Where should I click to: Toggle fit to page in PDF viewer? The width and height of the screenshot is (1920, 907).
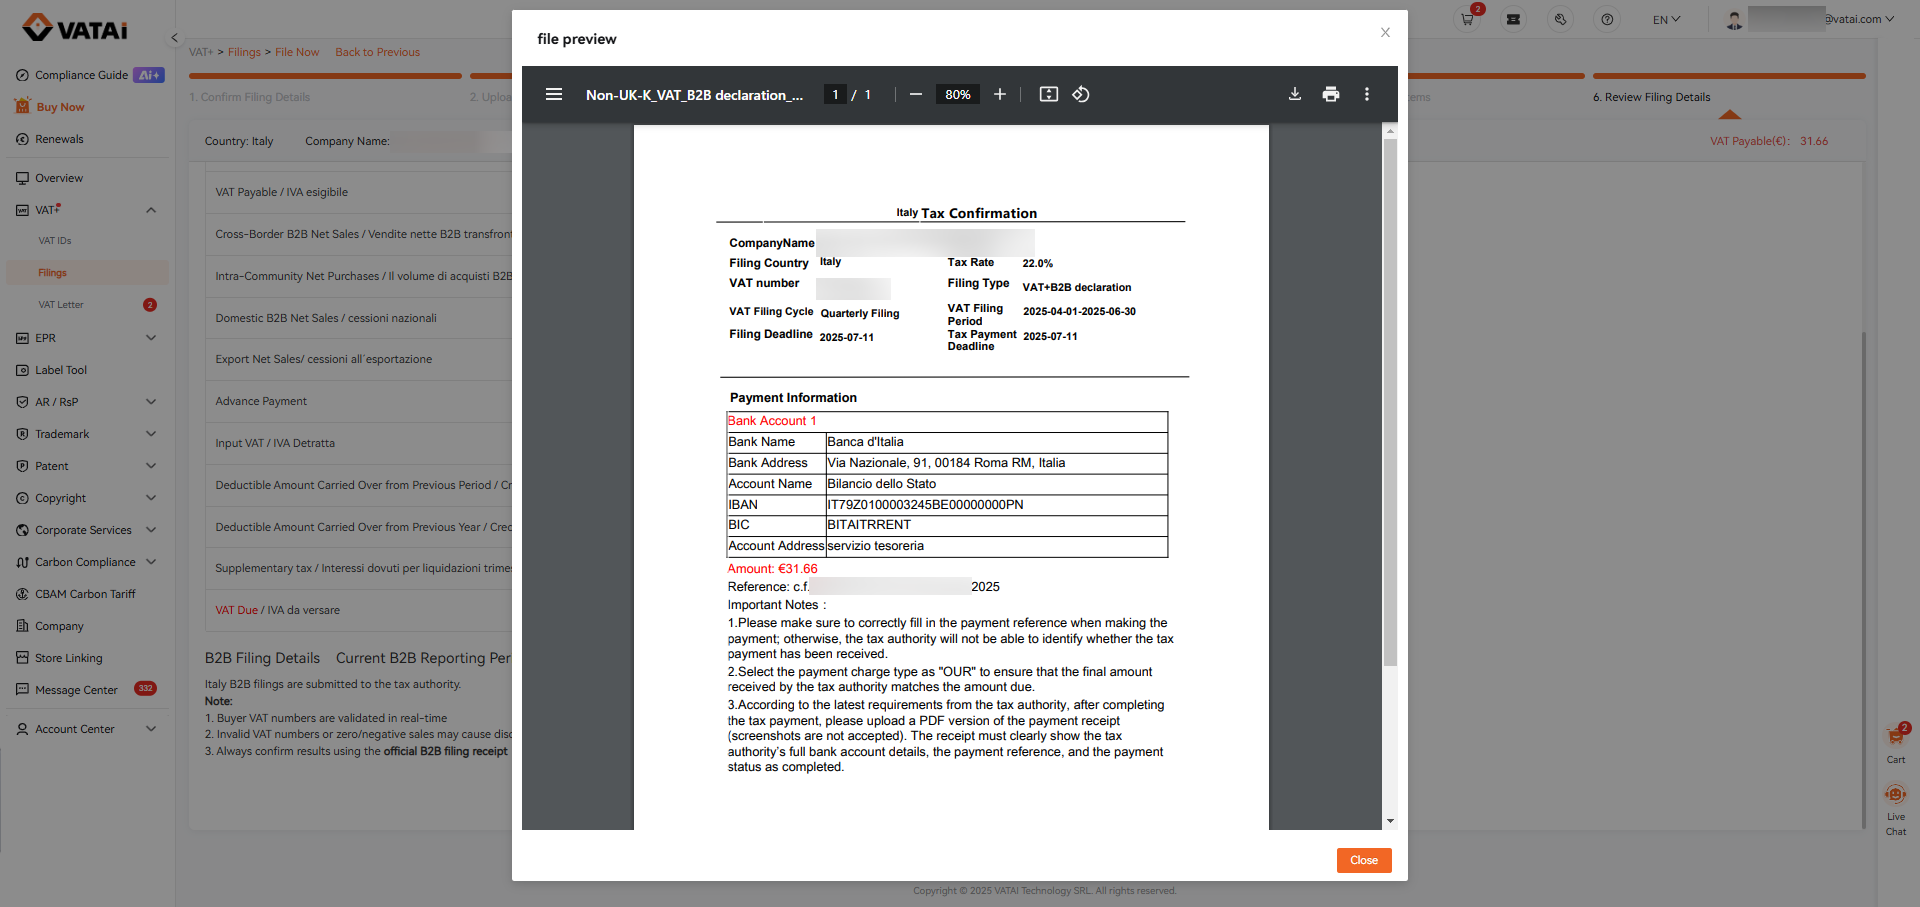[1048, 94]
